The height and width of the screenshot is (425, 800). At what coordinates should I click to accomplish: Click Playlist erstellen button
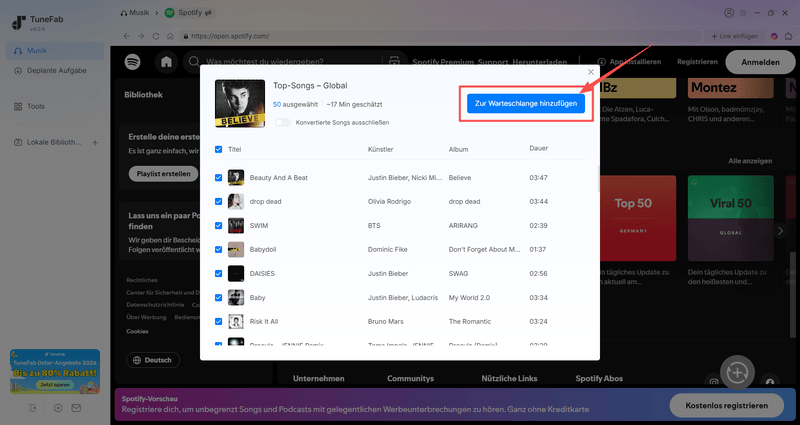(163, 173)
